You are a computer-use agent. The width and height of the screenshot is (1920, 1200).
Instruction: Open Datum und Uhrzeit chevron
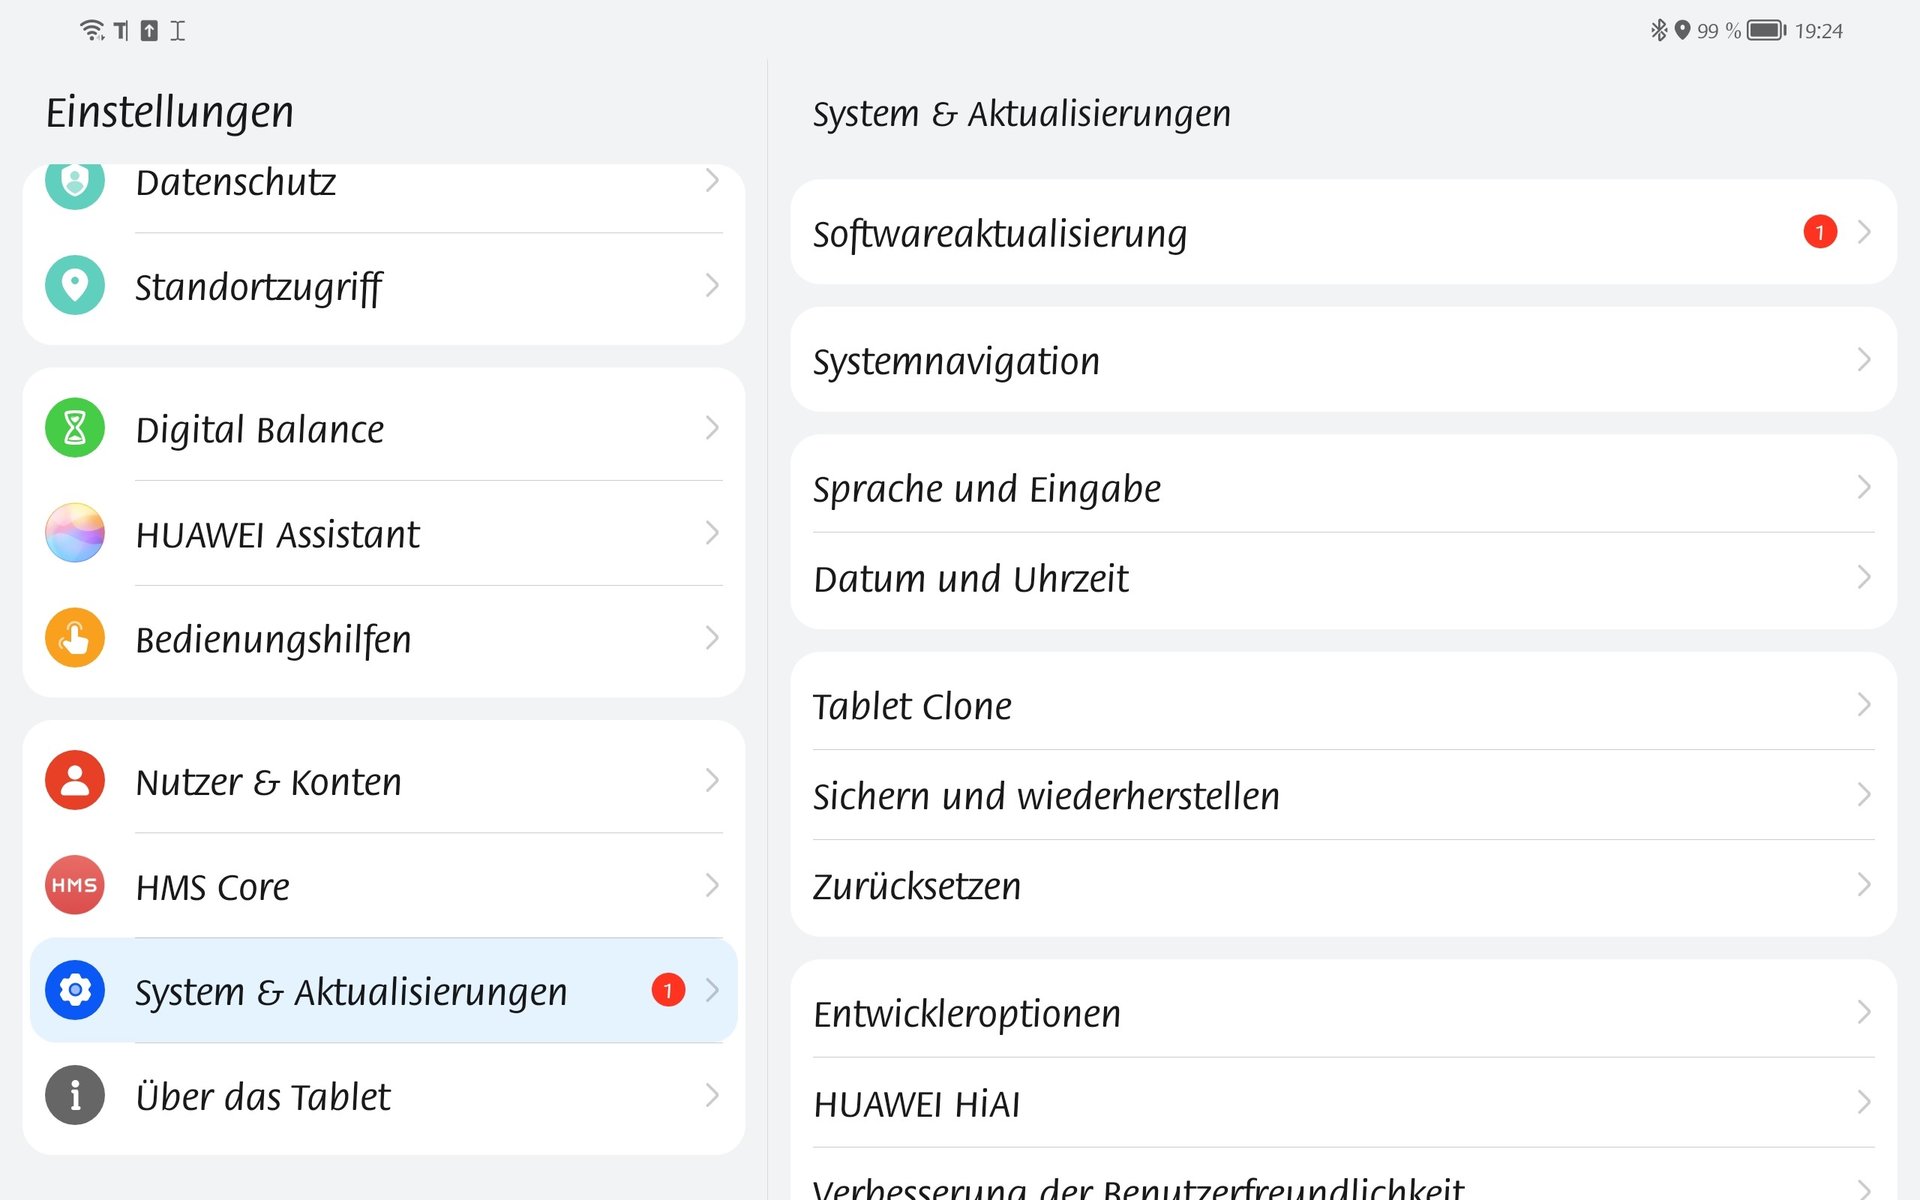click(1864, 577)
